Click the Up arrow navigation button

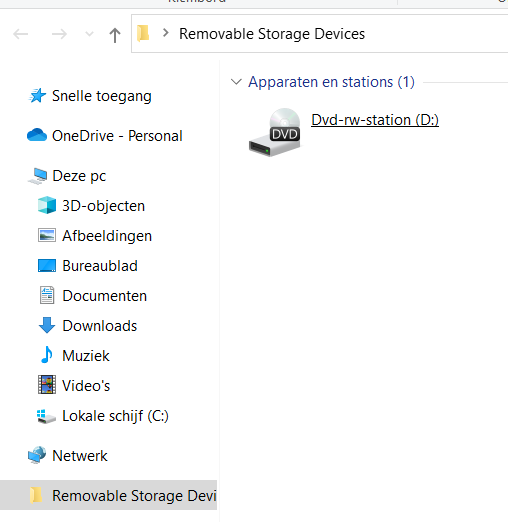(115, 35)
